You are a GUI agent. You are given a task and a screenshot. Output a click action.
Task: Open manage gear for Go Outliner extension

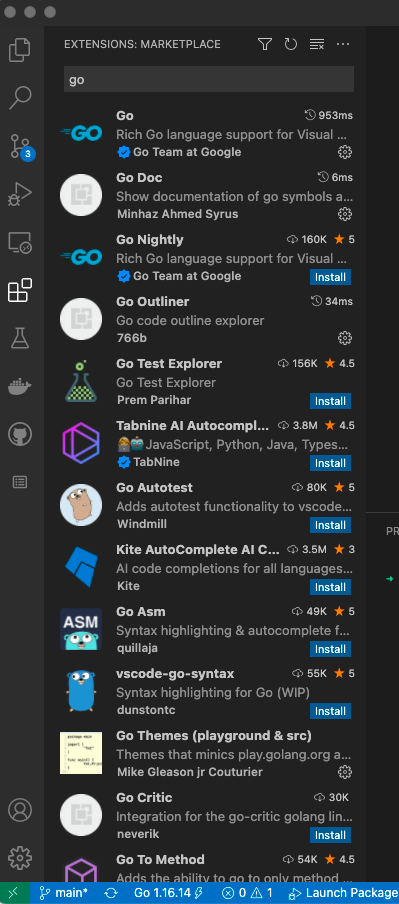pos(345,338)
